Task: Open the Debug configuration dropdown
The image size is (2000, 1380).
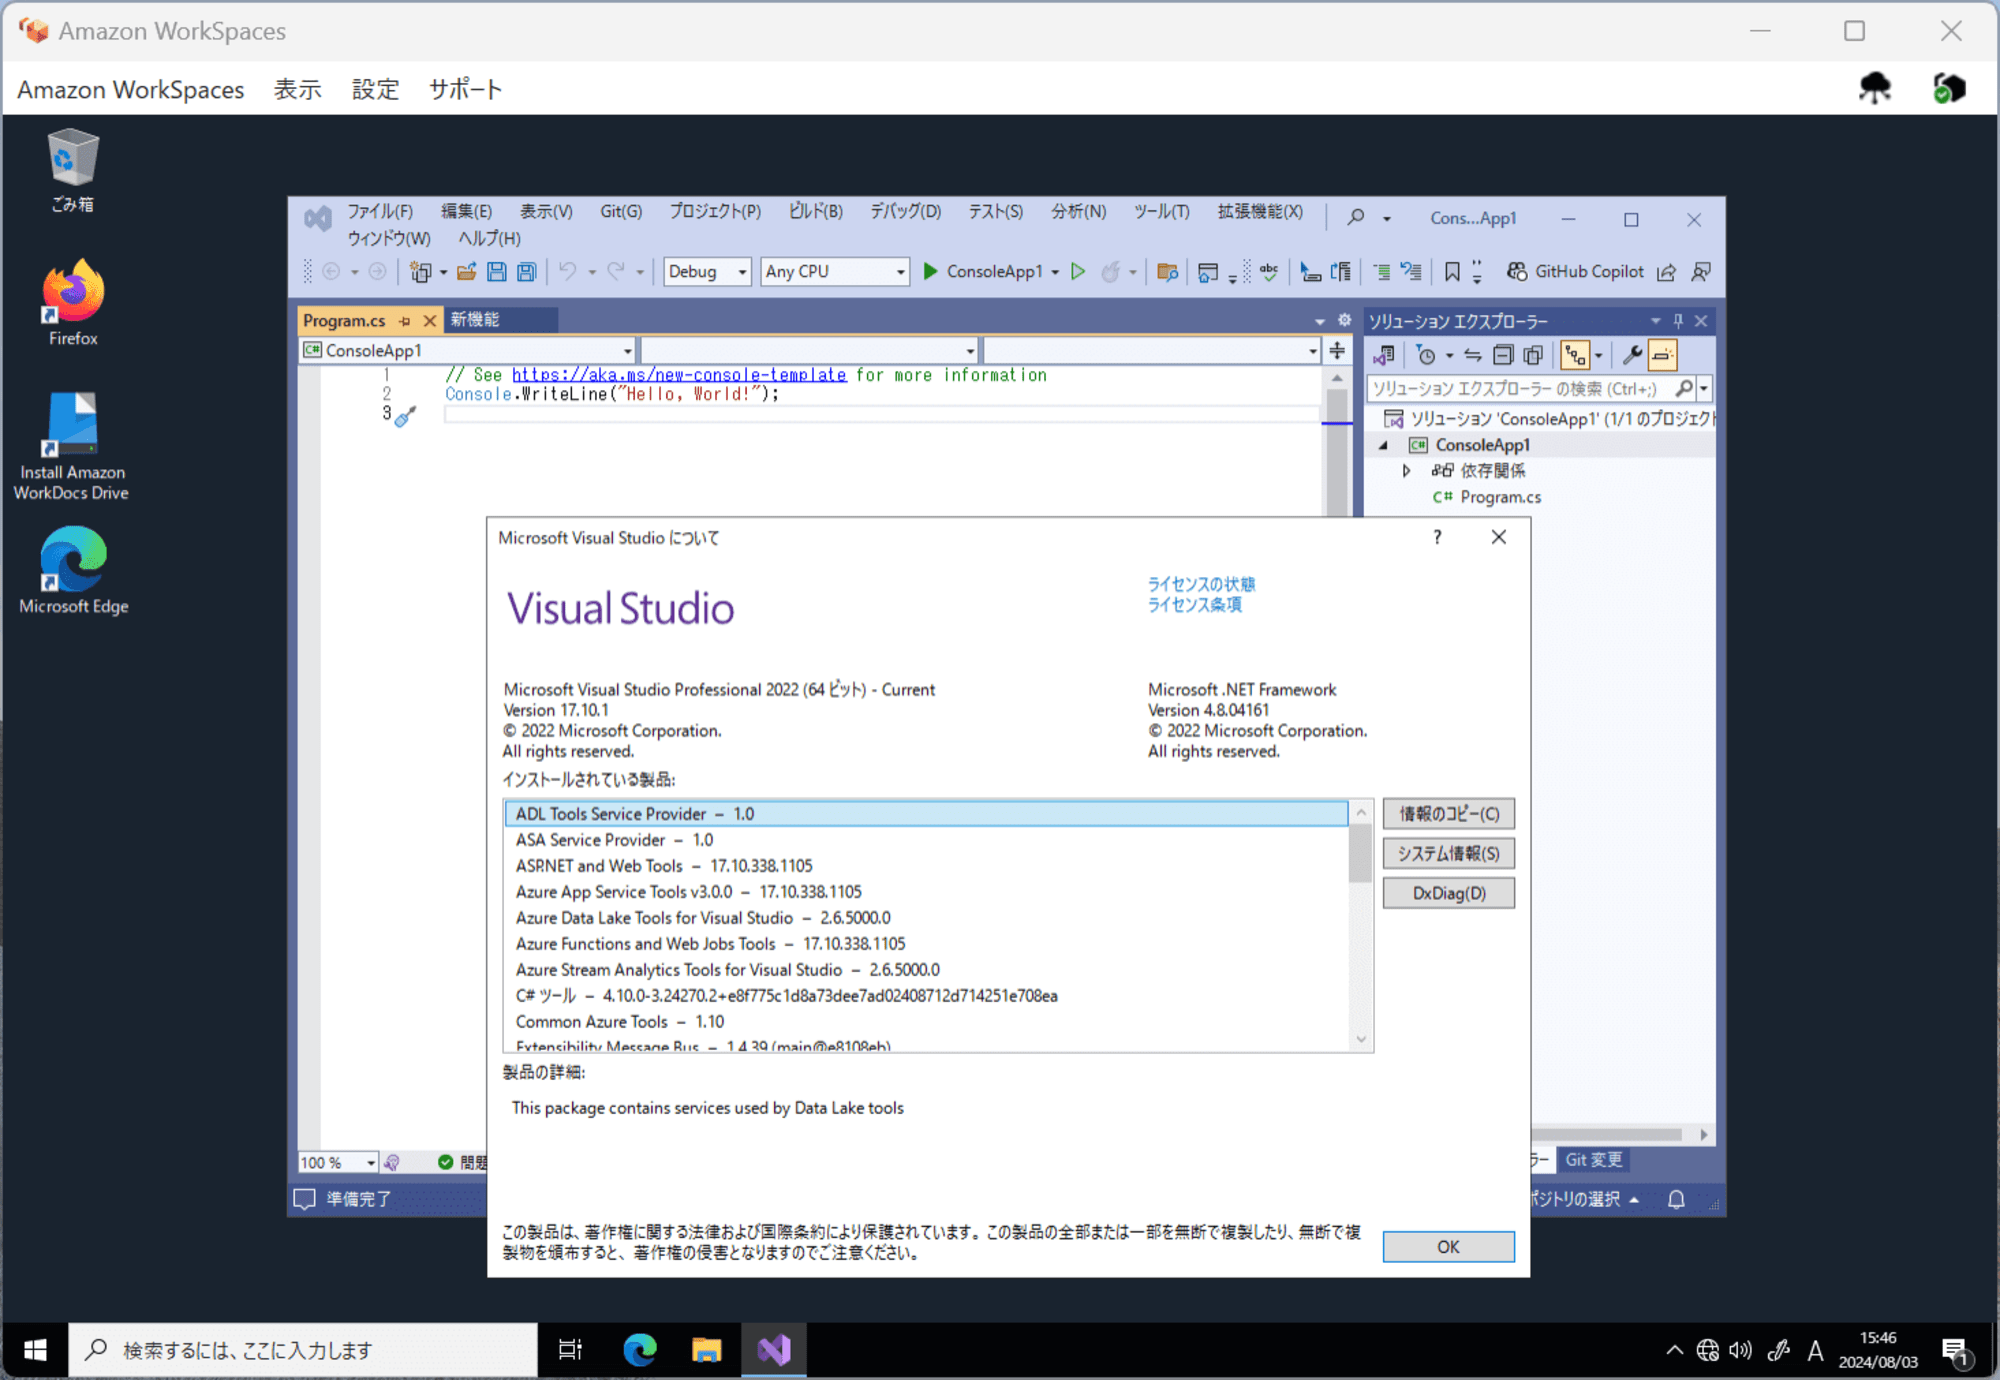Action: coord(707,272)
